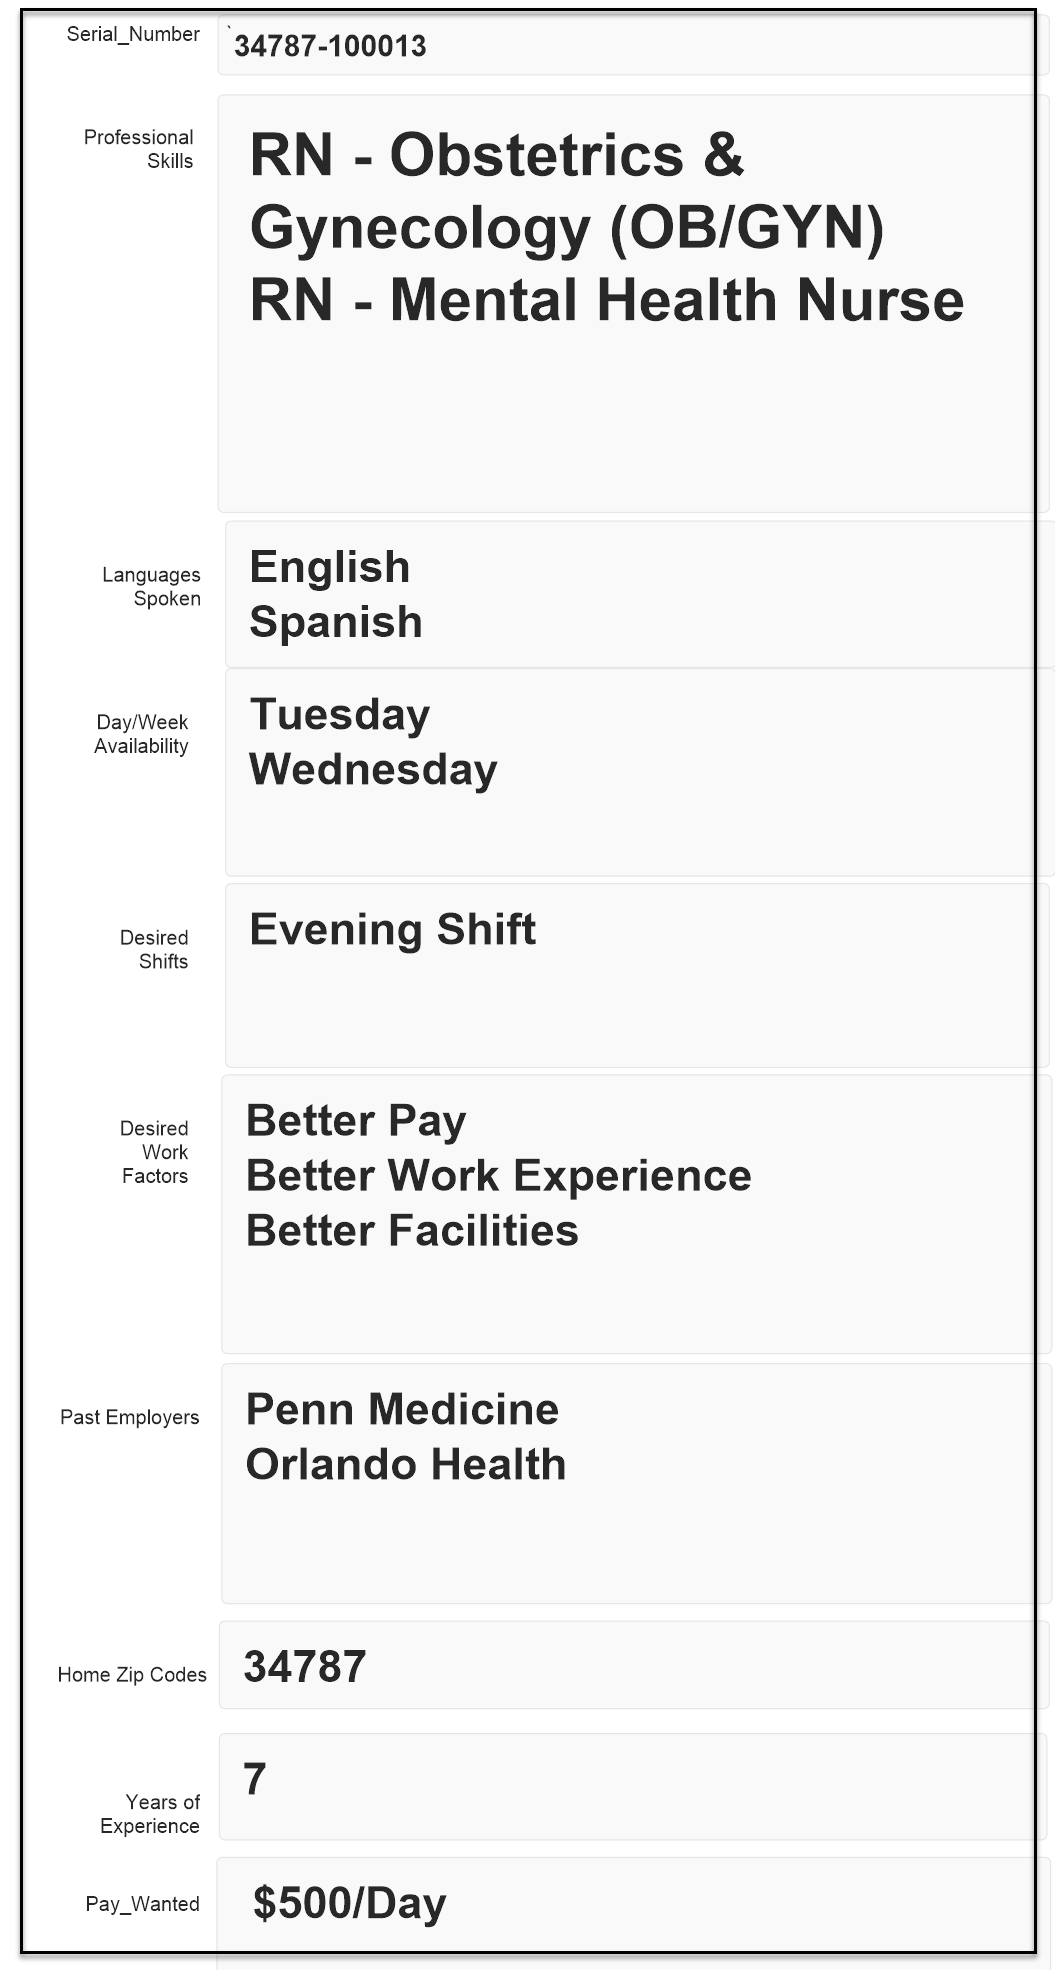Click the 'Past Employers' label

(x=129, y=1417)
